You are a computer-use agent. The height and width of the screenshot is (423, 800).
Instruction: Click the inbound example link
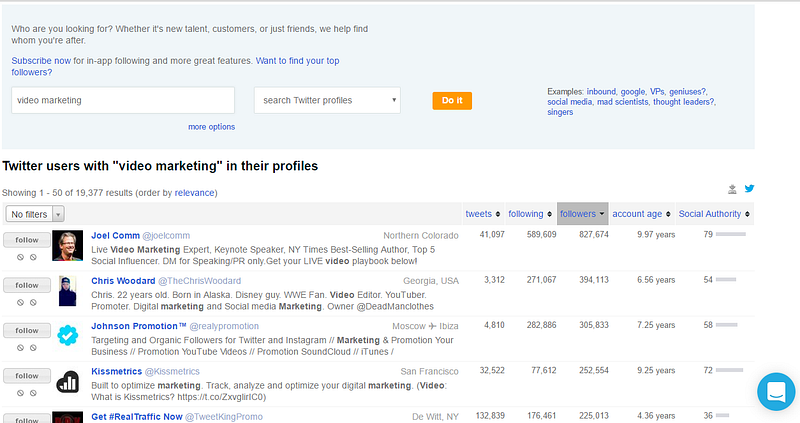coord(601,92)
